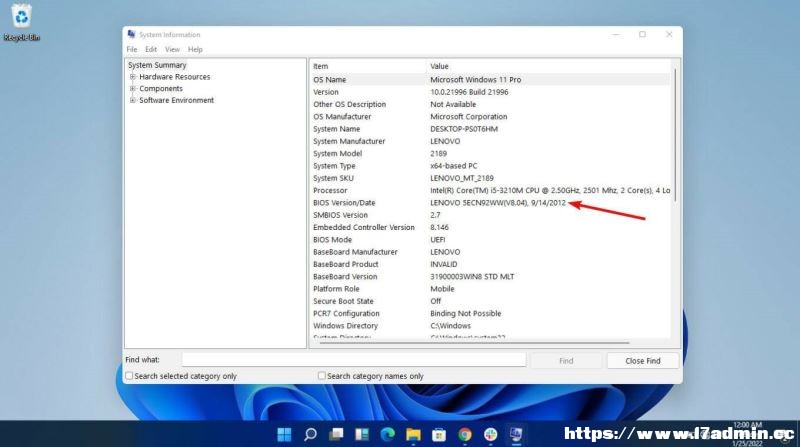The image size is (800, 447).
Task: Select the System Type row
Action: pos(490,166)
